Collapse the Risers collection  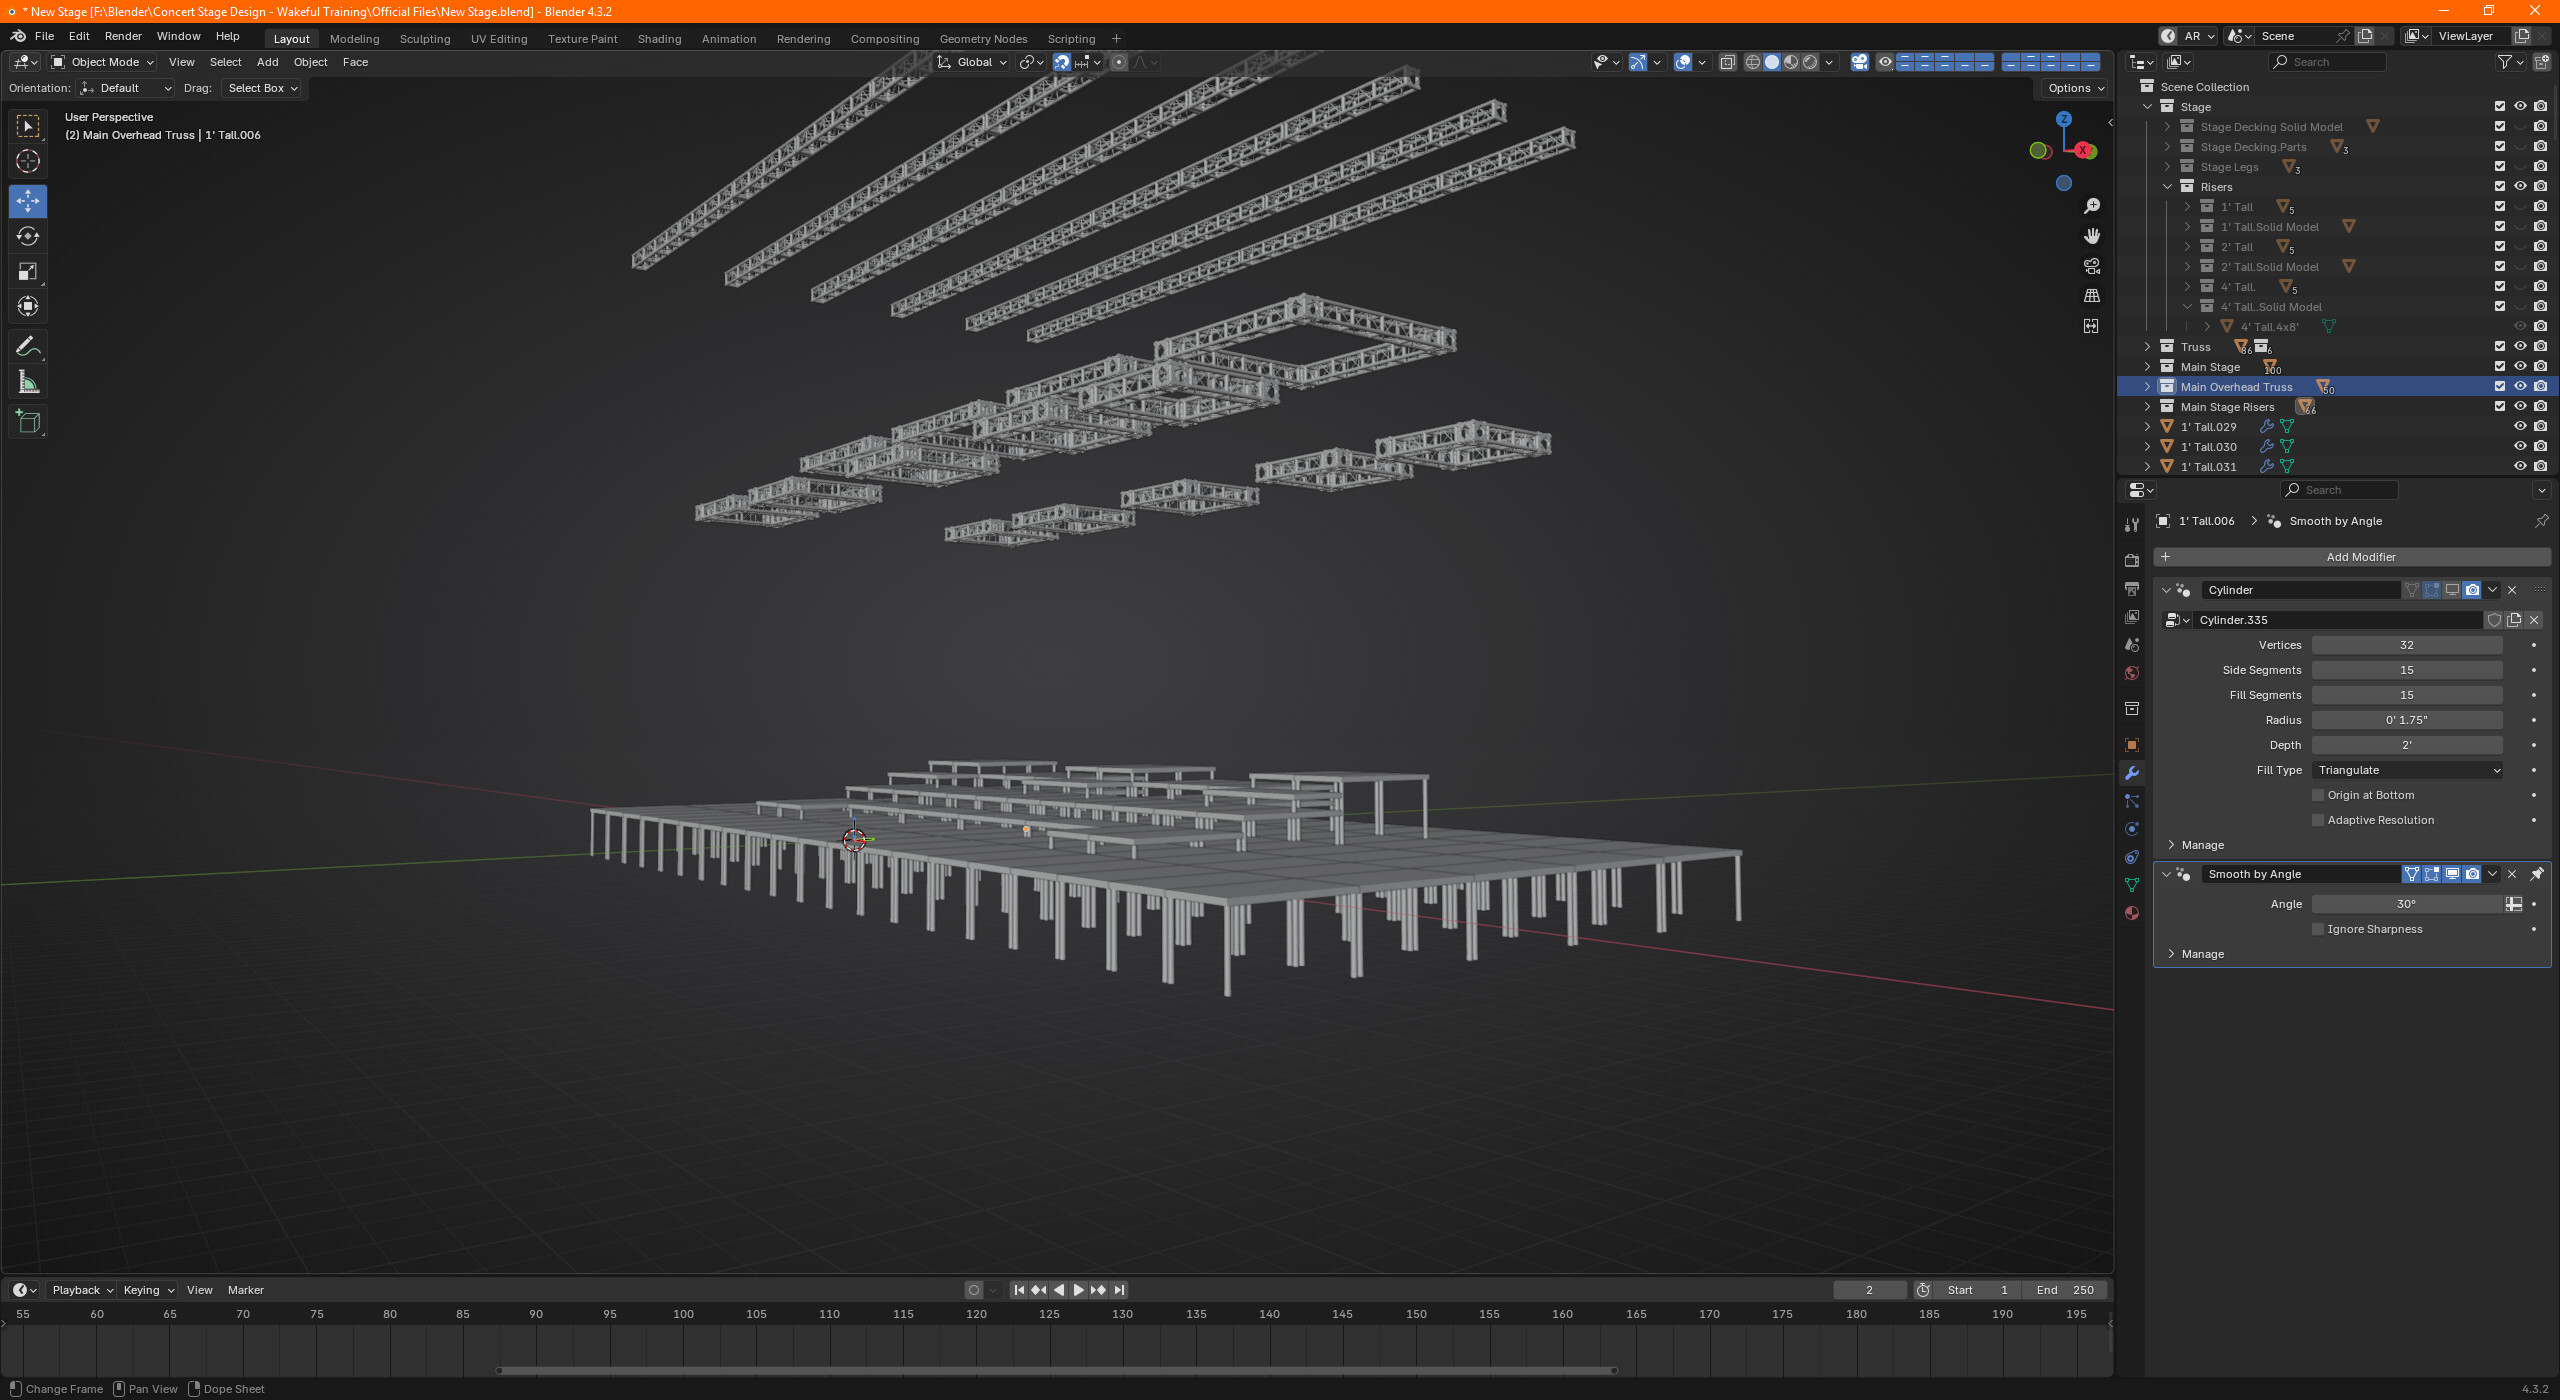(x=2166, y=186)
